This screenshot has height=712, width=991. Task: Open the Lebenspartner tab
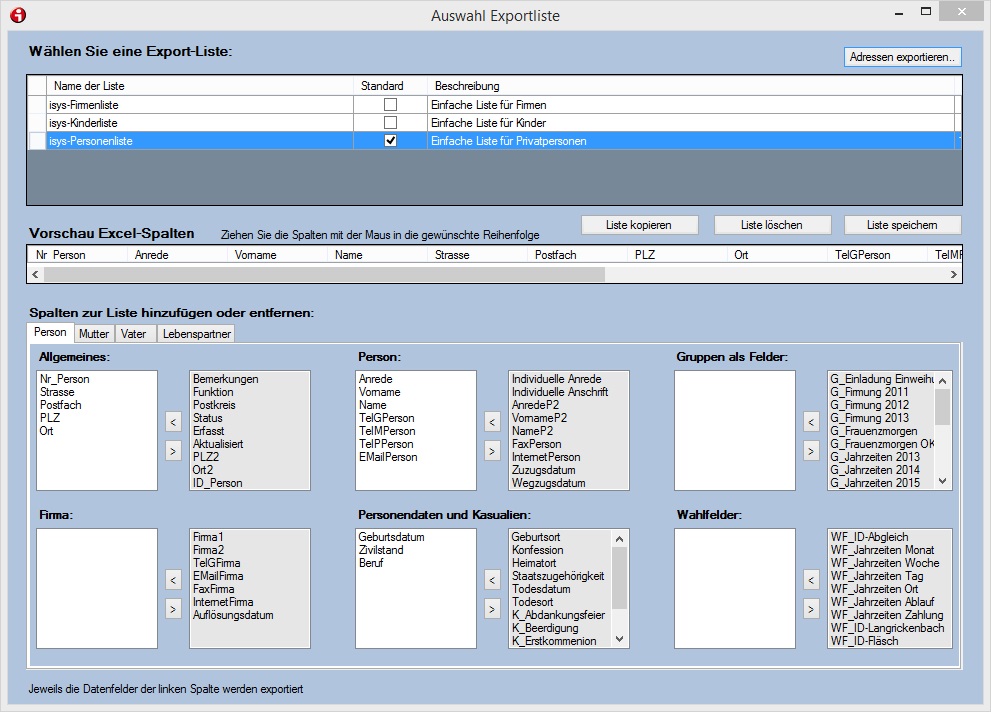(x=196, y=334)
